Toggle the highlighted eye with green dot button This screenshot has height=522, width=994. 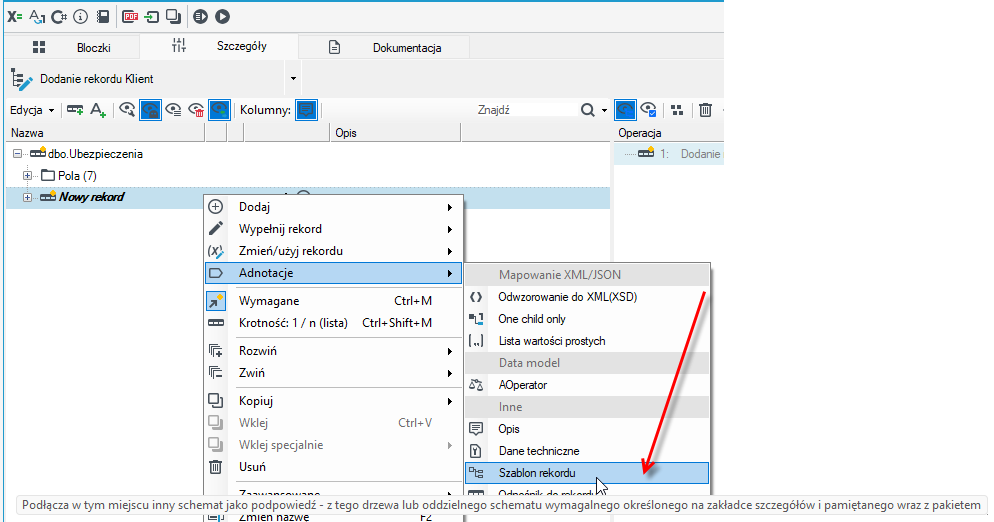[x=219, y=110]
